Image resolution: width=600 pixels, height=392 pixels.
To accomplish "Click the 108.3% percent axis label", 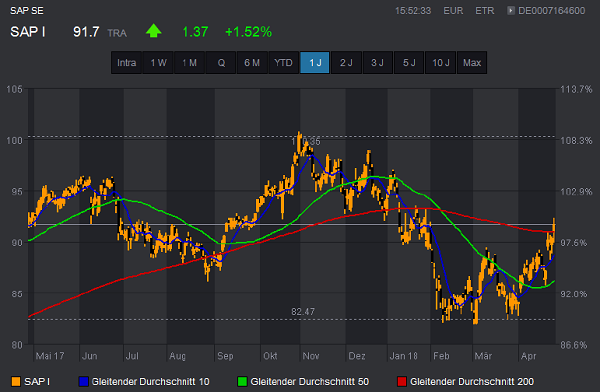I will point(576,140).
